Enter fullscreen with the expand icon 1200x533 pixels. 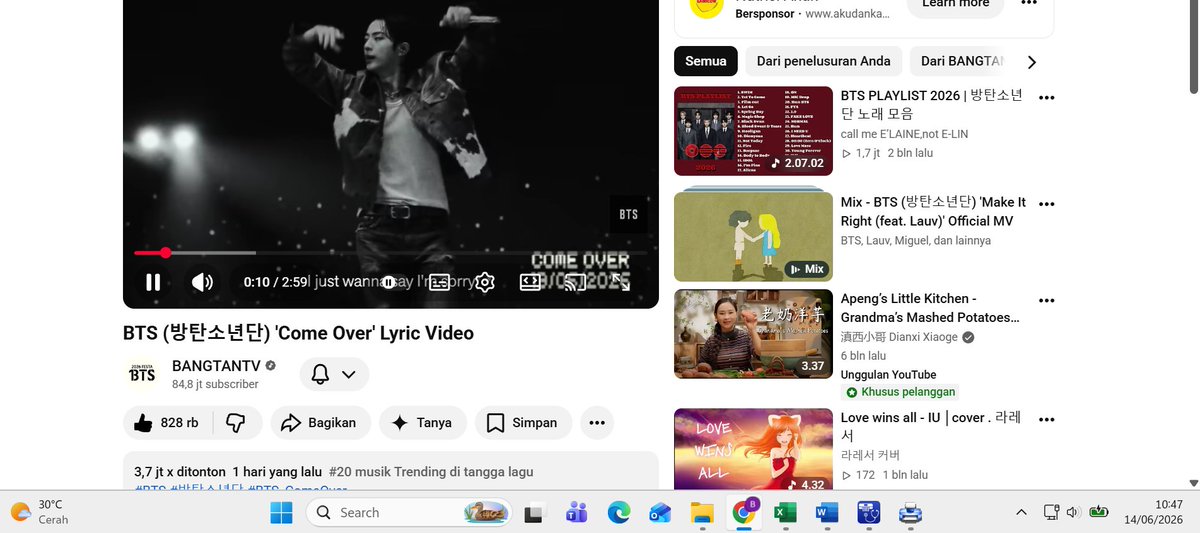click(x=621, y=282)
